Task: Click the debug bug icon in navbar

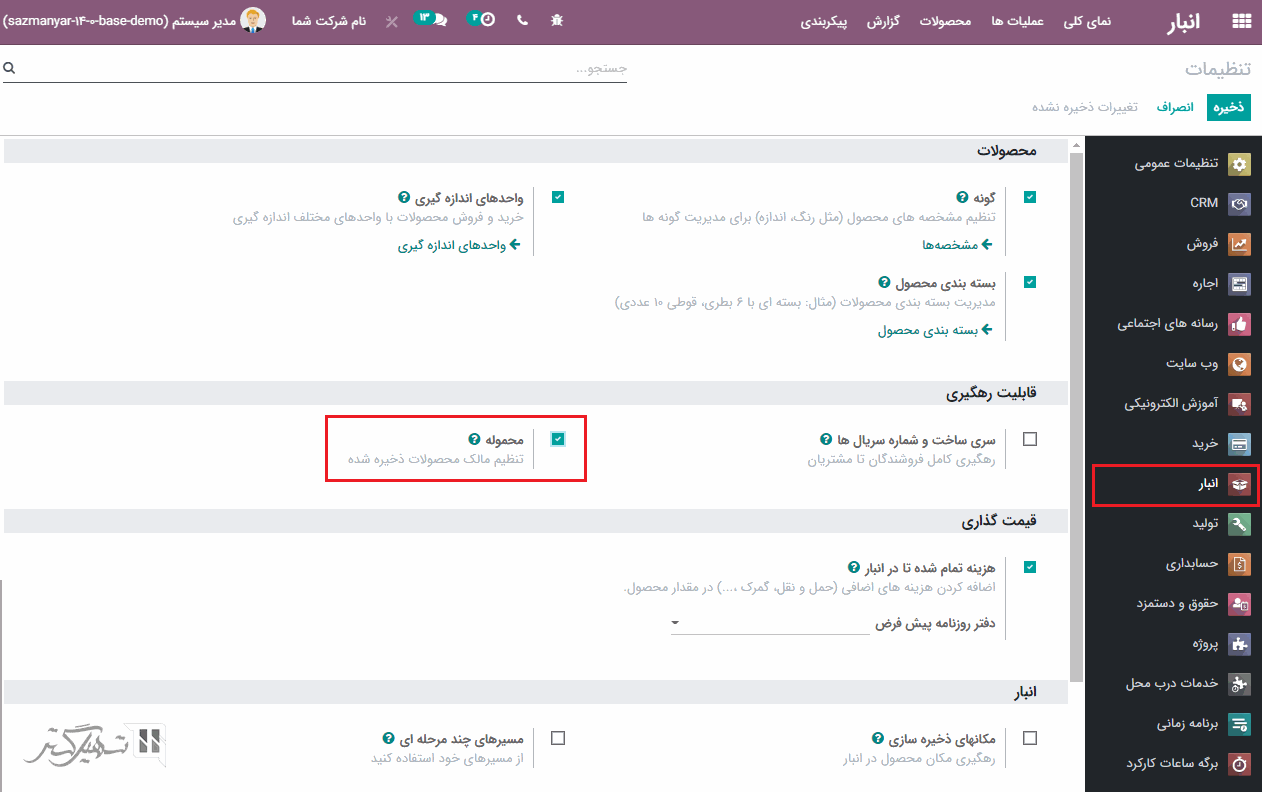Action: 557,20
